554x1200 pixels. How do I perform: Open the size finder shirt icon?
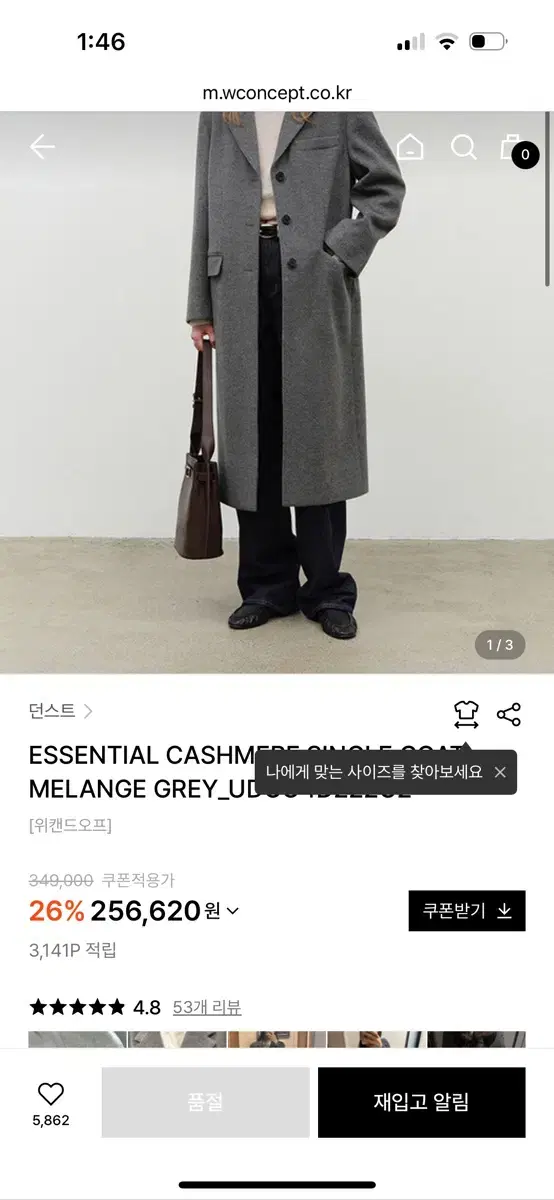click(466, 714)
